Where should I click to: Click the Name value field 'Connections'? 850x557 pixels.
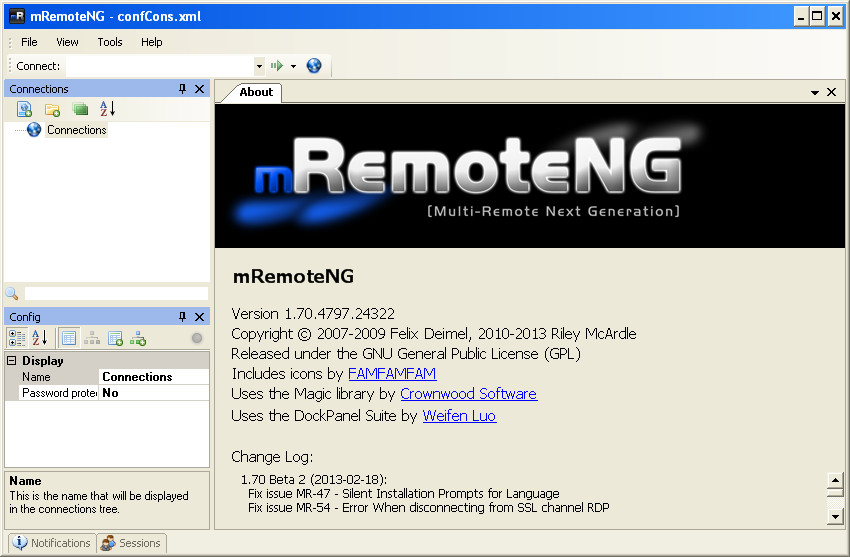[x=154, y=377]
